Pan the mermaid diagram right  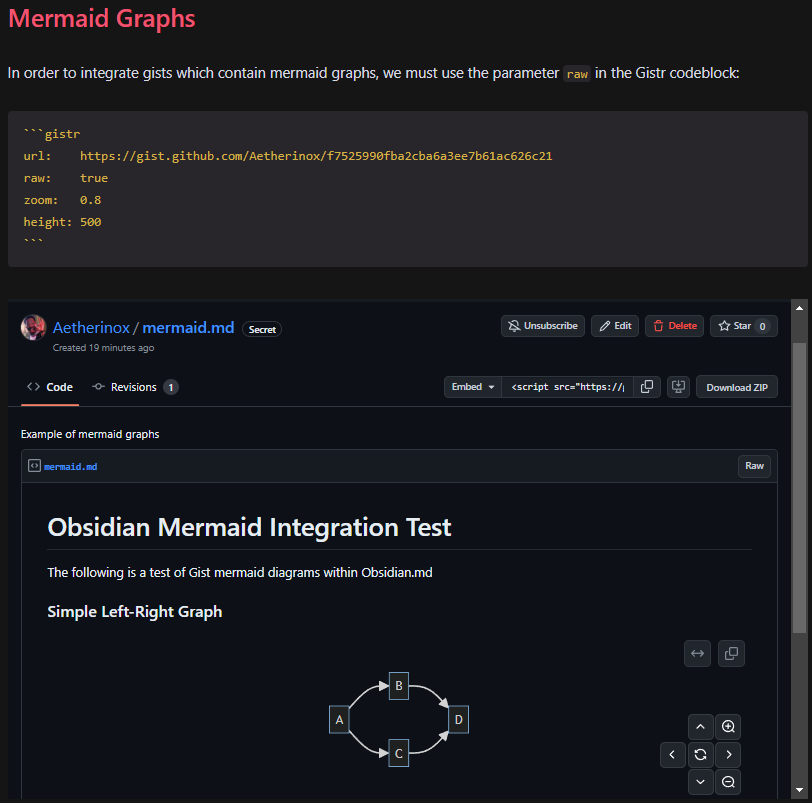pyautogui.click(x=728, y=754)
